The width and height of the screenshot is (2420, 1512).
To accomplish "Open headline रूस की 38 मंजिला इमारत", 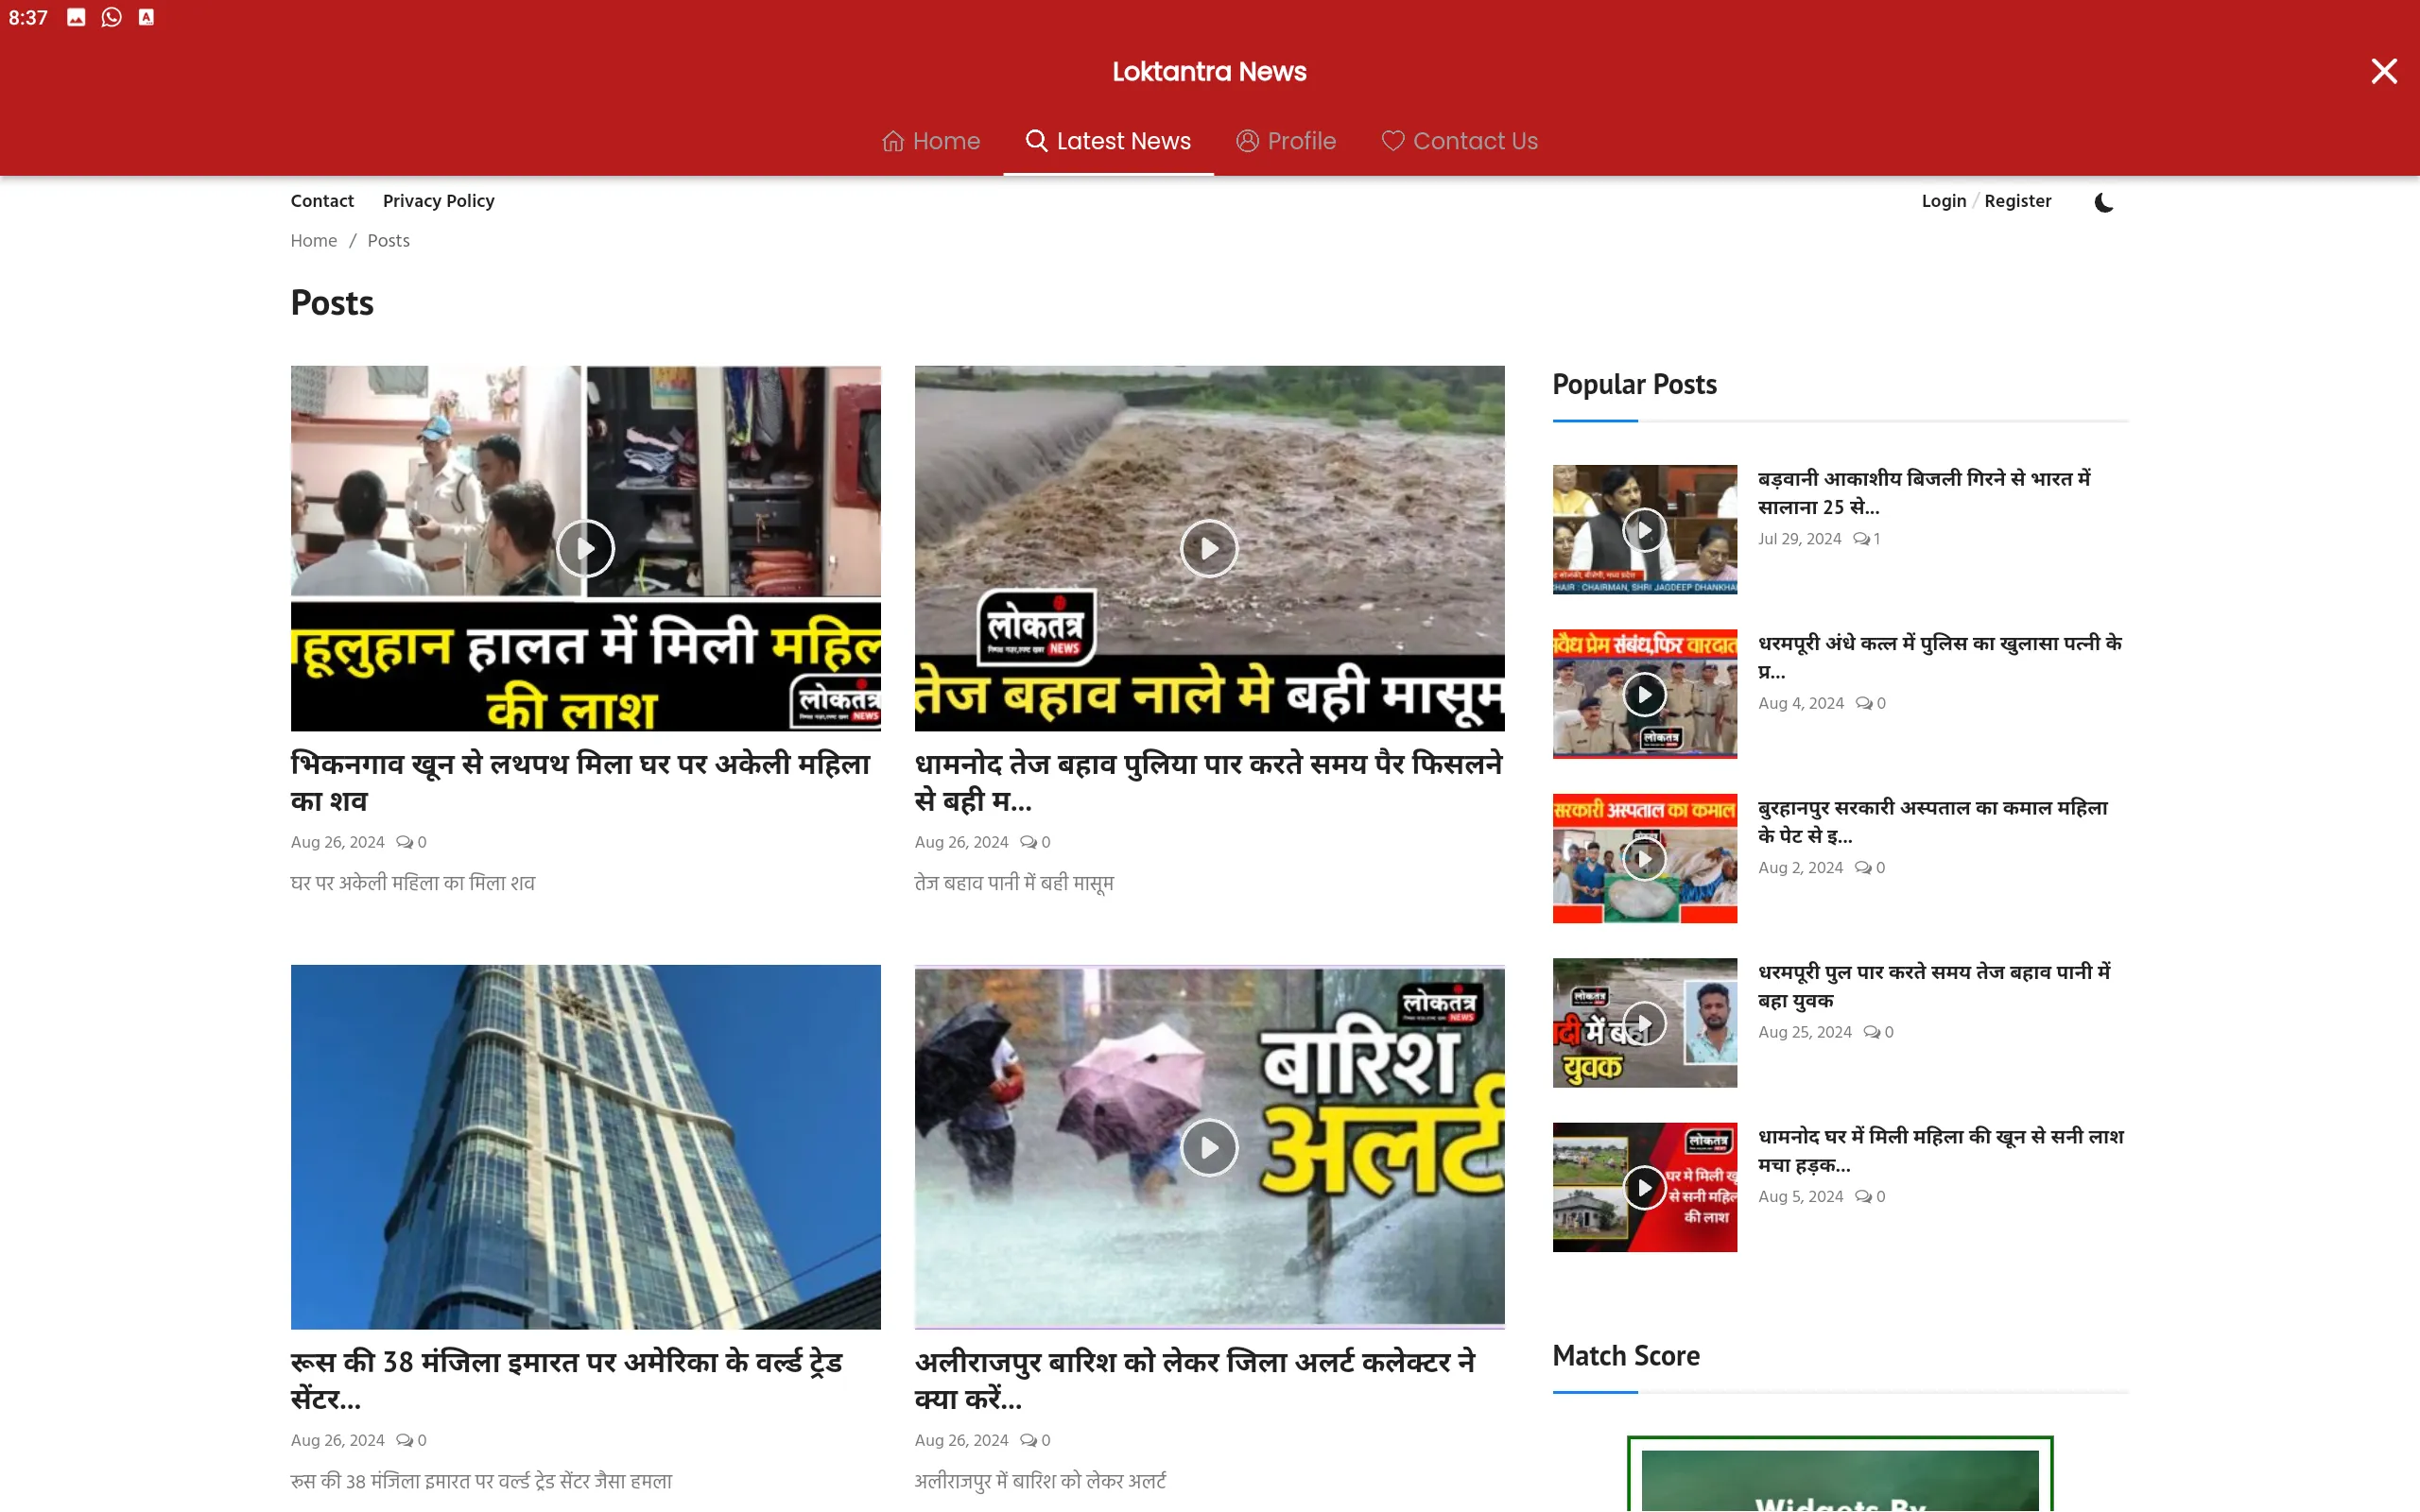I will click(x=567, y=1380).
